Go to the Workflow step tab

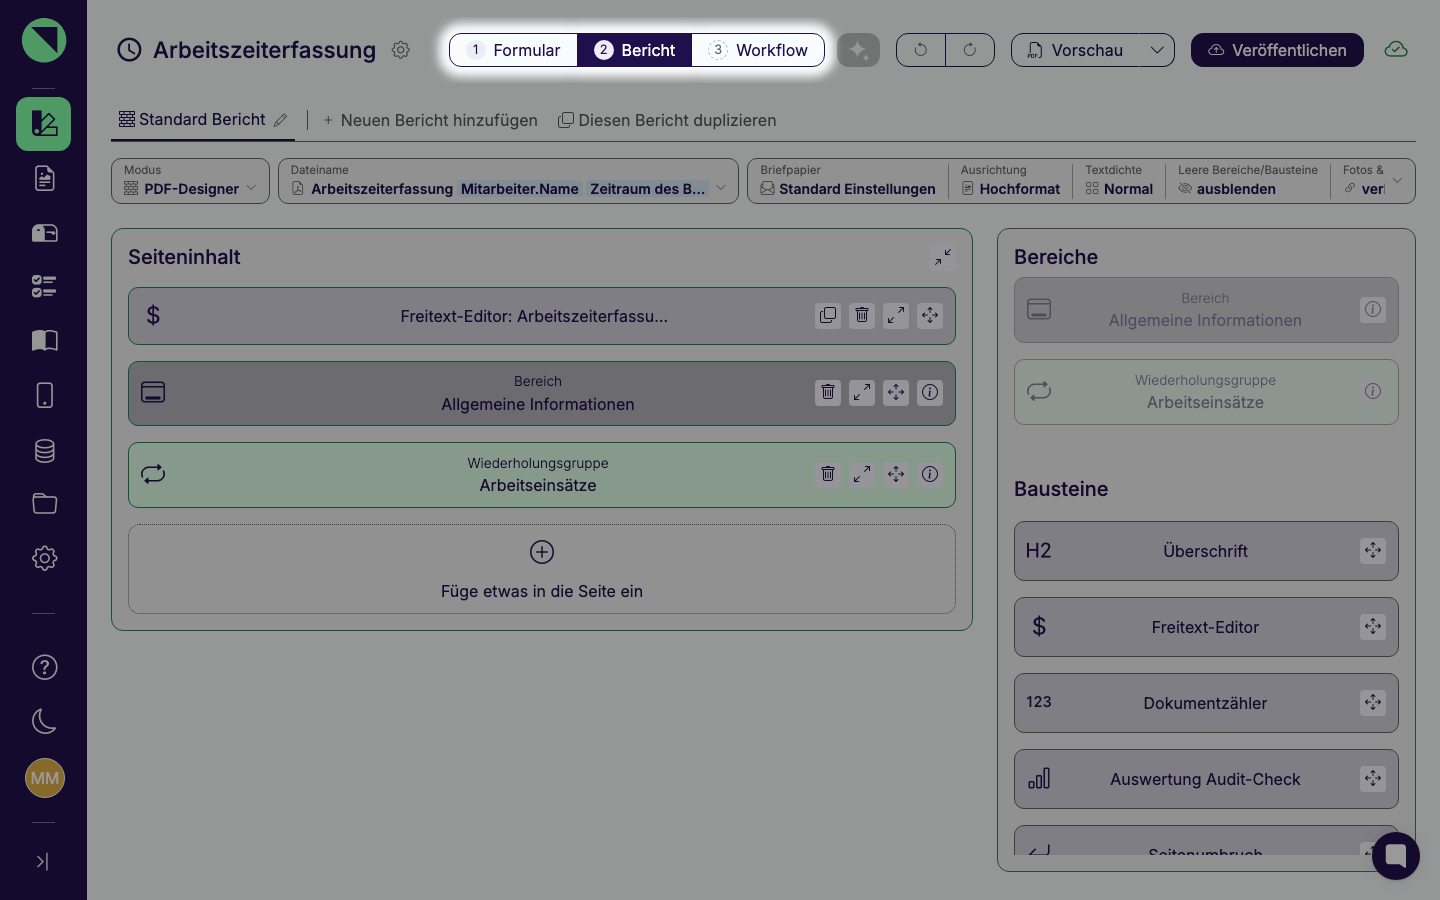click(758, 50)
